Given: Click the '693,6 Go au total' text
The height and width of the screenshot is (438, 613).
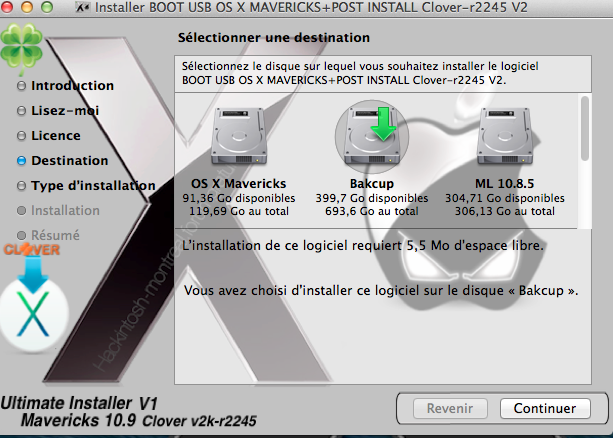Looking at the screenshot, I should (x=372, y=212).
